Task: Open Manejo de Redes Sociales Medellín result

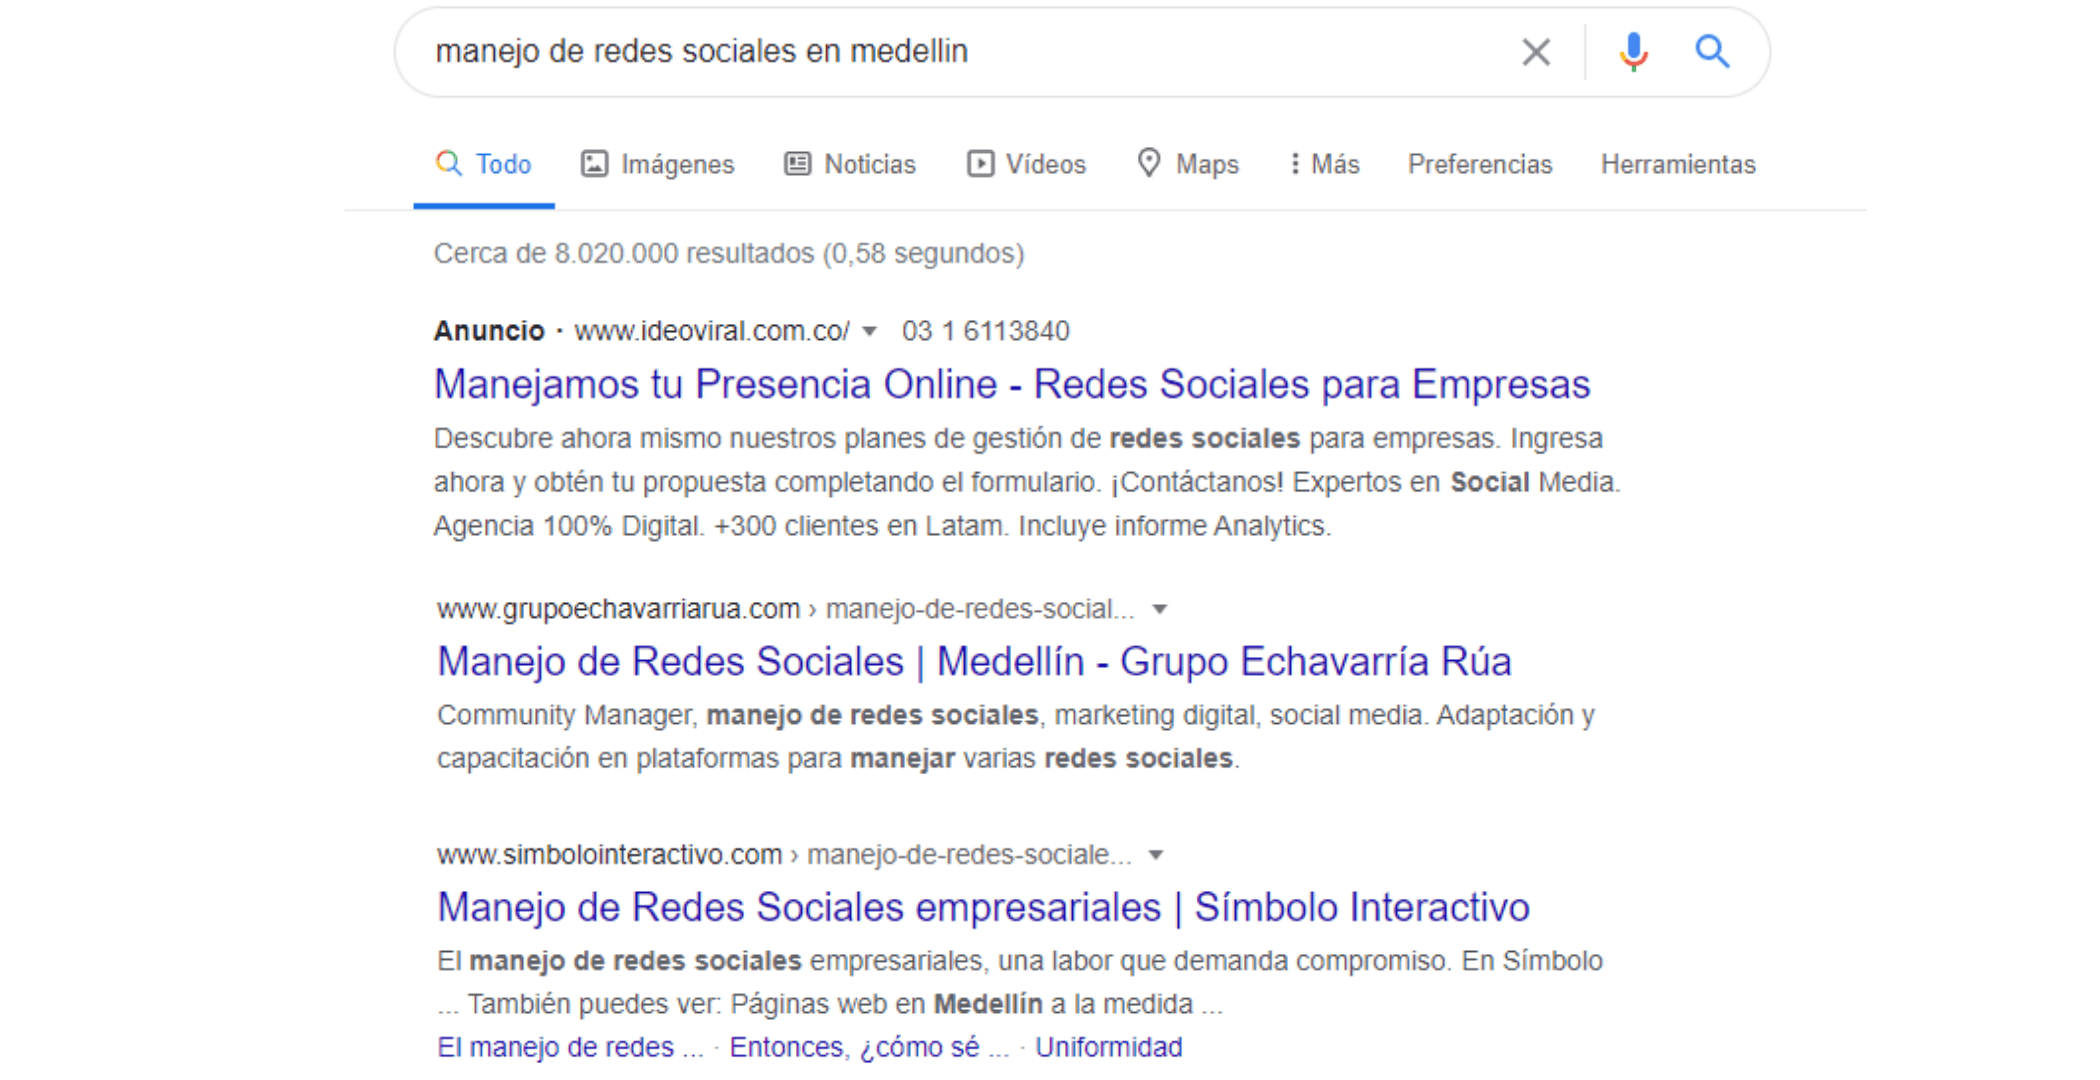Action: pyautogui.click(x=974, y=662)
